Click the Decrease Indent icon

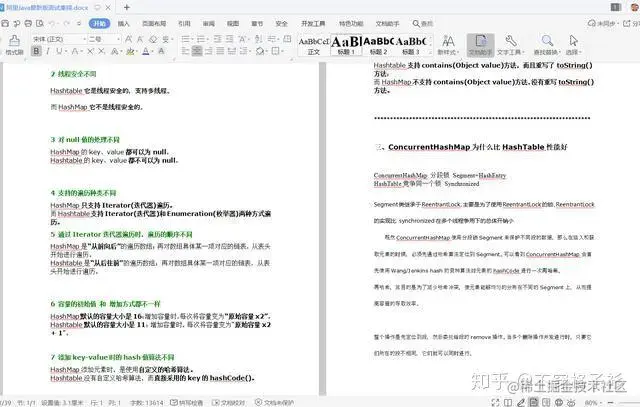(217, 39)
